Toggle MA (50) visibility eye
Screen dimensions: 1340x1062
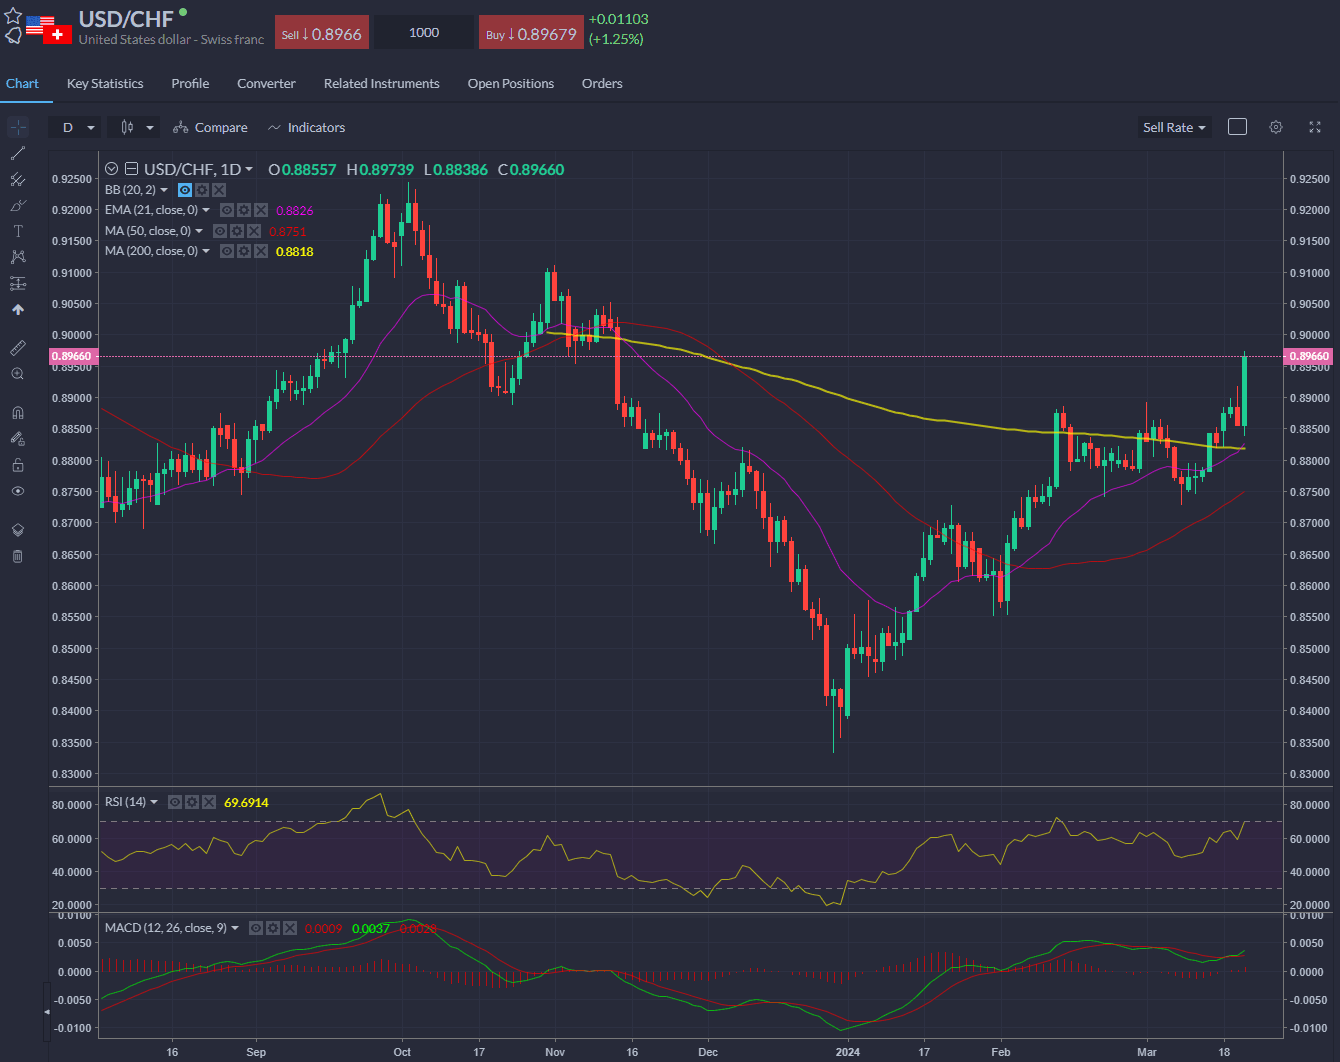click(x=220, y=231)
